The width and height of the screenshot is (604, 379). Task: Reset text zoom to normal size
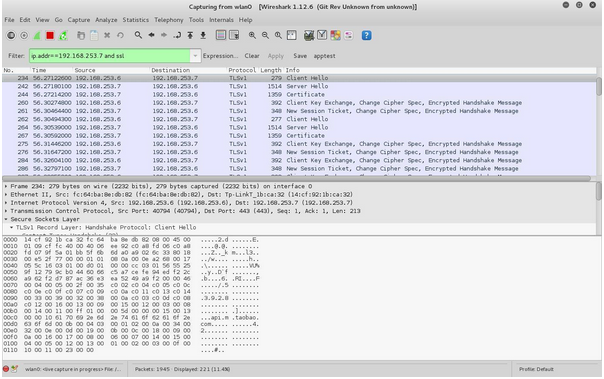coord(278,35)
